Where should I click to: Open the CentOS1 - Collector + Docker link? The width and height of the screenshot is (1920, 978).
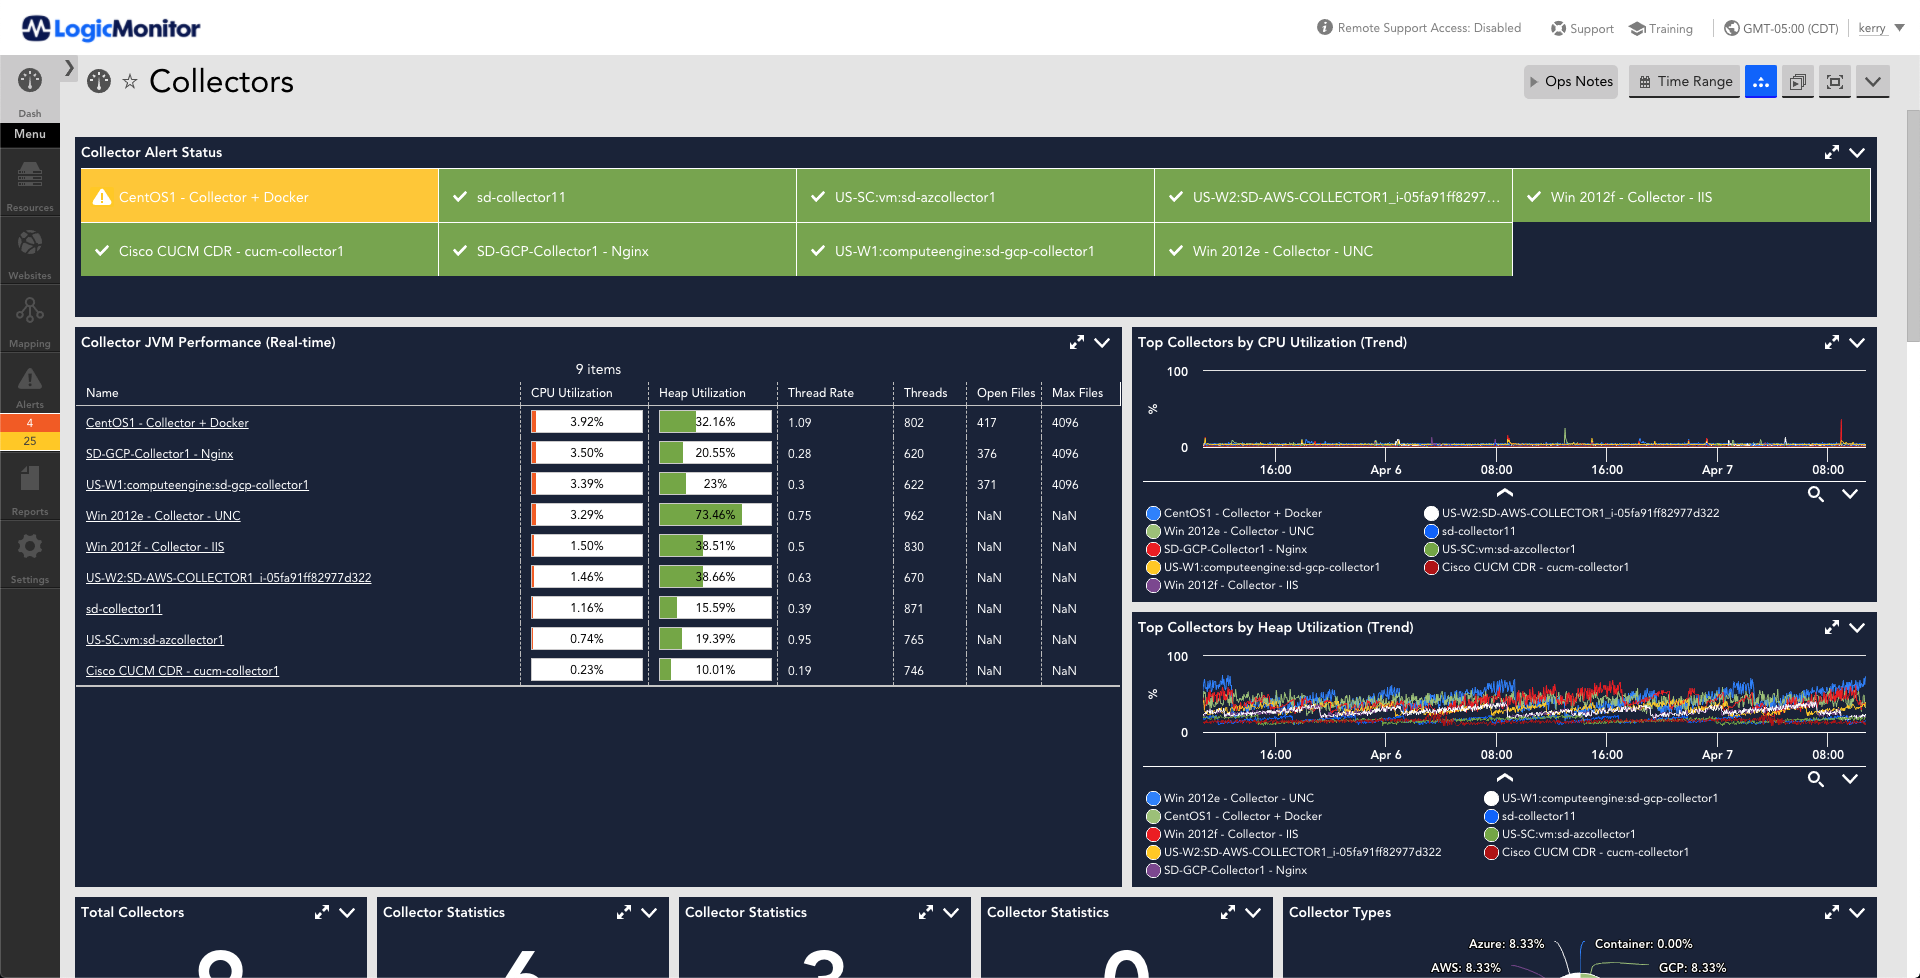(167, 422)
